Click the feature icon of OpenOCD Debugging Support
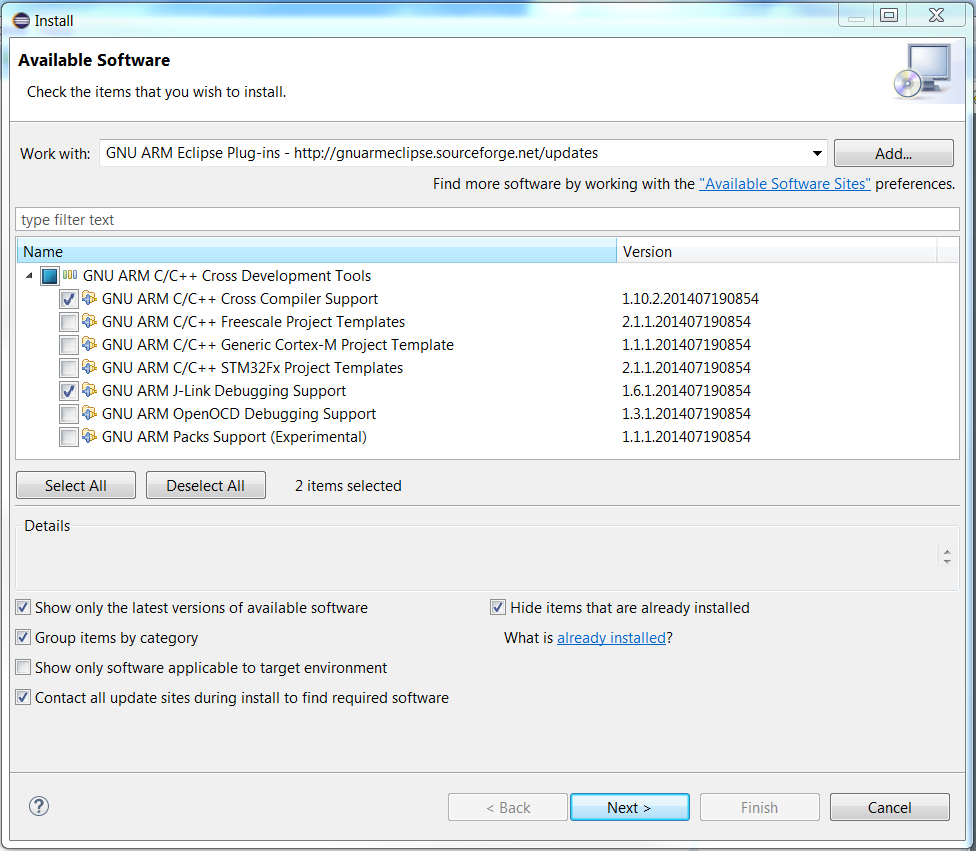The height and width of the screenshot is (851, 976). [x=90, y=413]
